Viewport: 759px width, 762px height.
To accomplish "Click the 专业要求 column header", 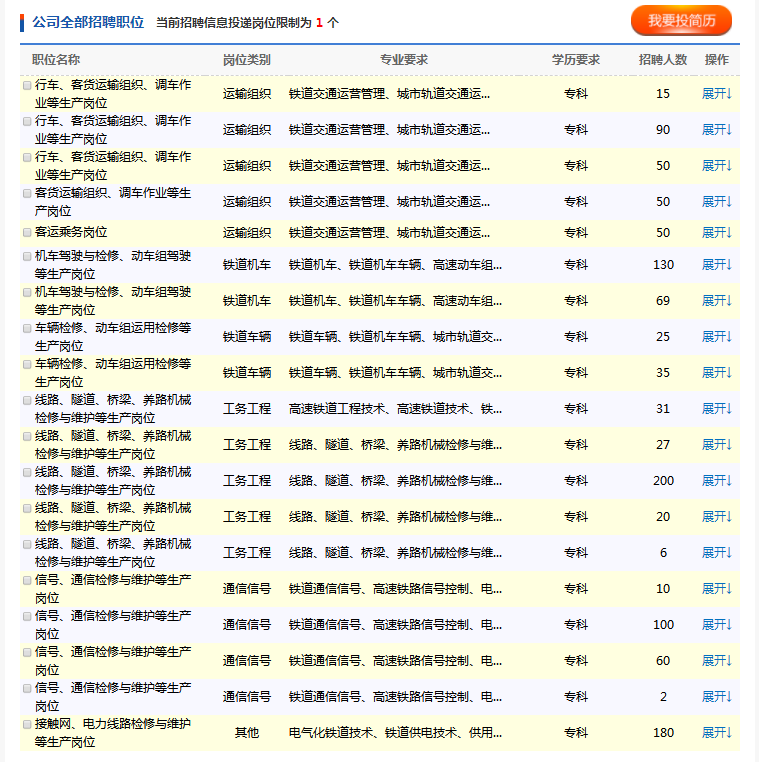I will (x=404, y=60).
